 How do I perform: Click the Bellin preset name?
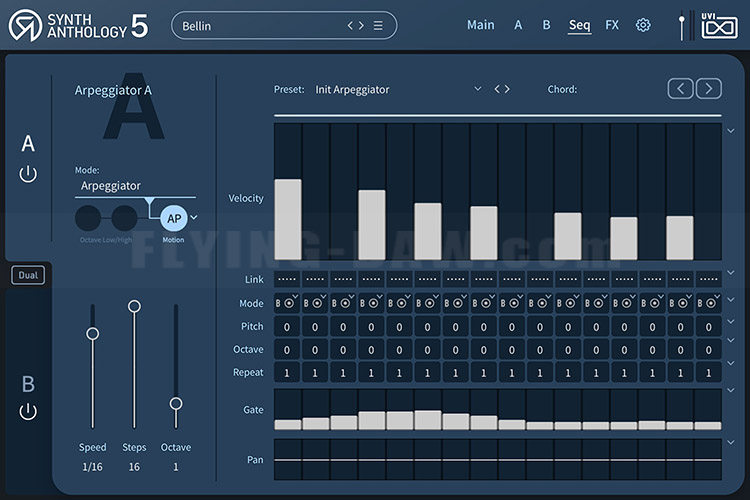[x=197, y=26]
